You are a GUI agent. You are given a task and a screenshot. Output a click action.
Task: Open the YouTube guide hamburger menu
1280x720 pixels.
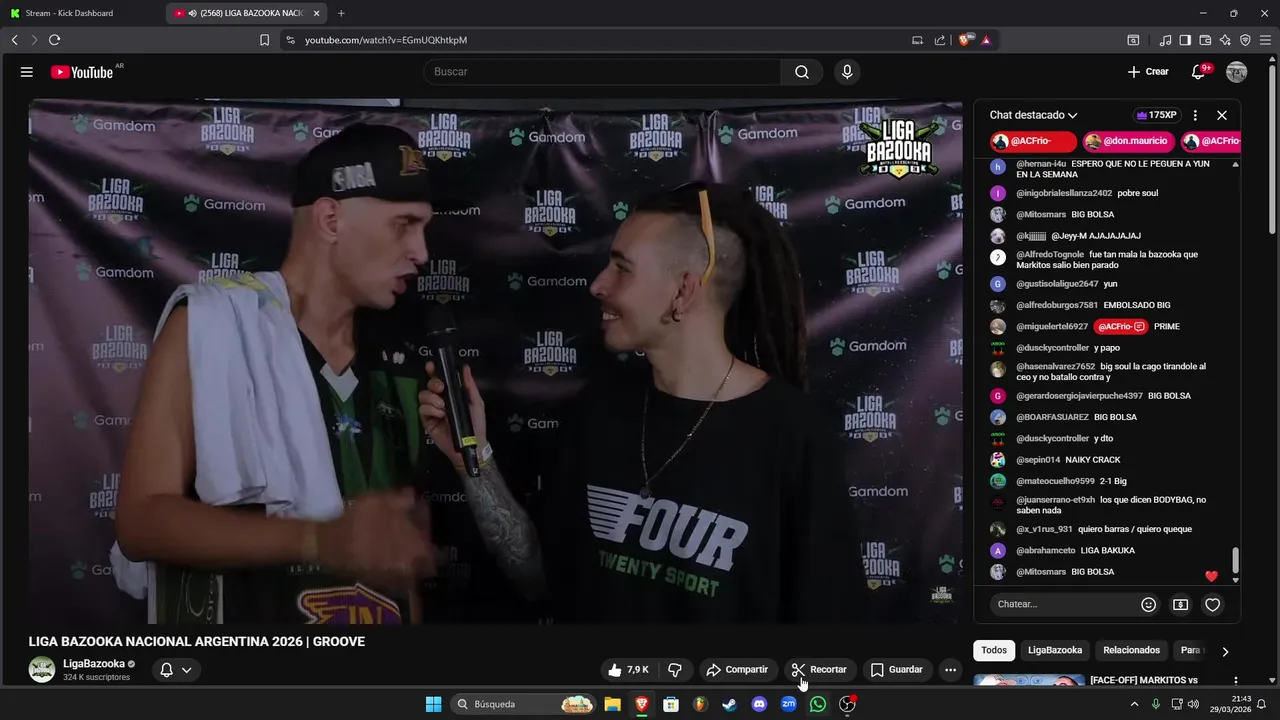[x=27, y=72]
